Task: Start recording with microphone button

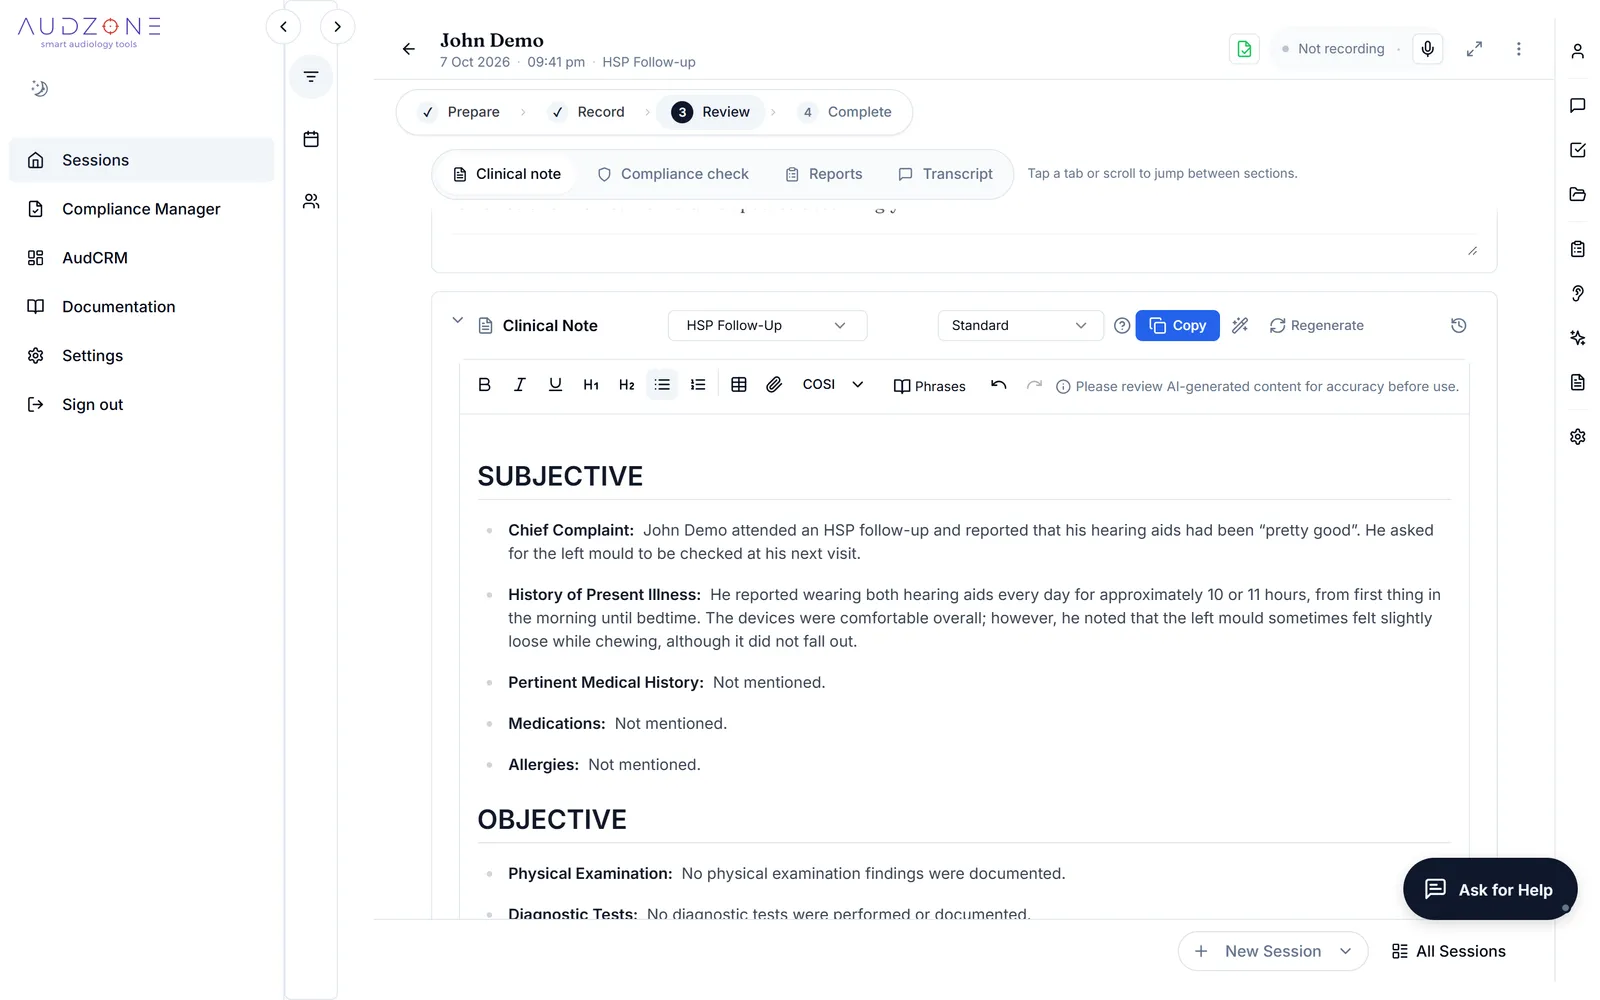Action: [x=1427, y=49]
